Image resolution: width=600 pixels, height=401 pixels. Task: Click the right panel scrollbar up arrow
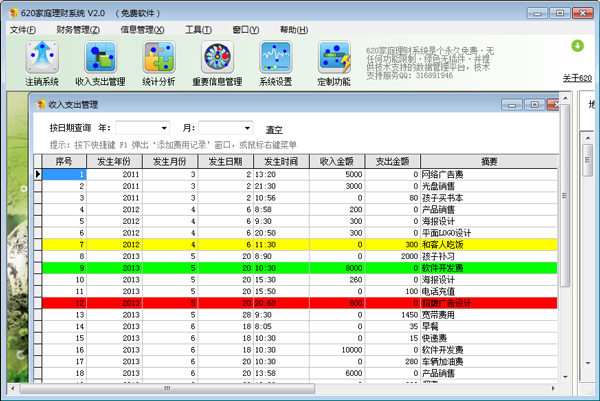587,137
